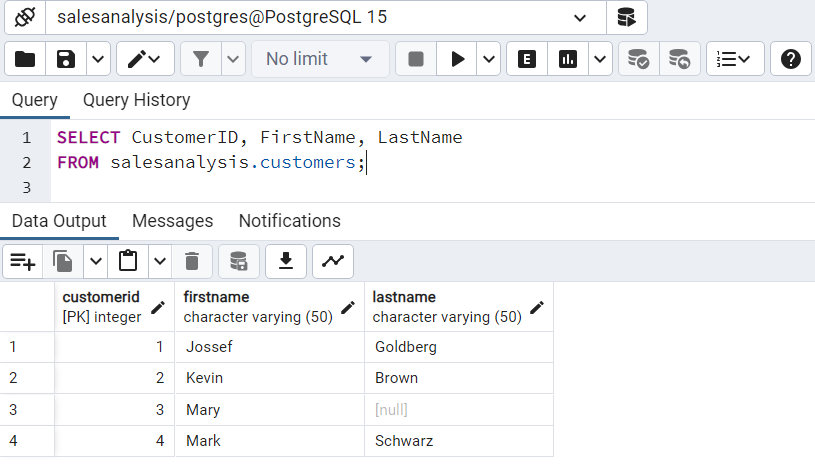Click the Explain query icon

tap(527, 59)
